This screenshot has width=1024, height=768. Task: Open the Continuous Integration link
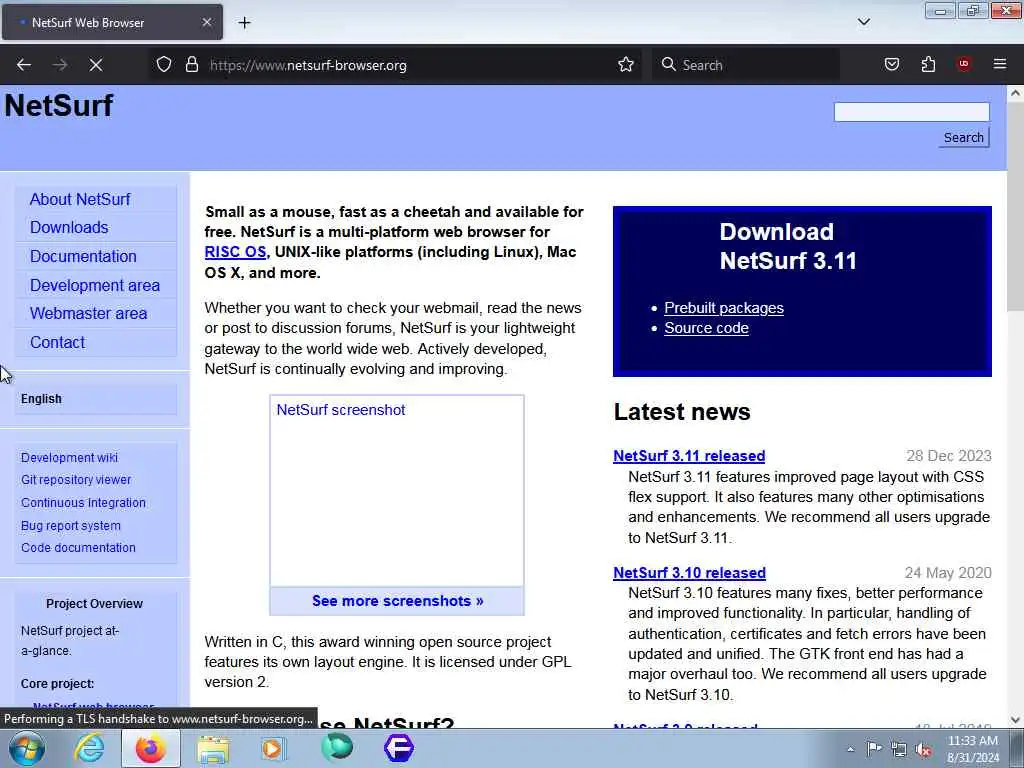point(83,503)
